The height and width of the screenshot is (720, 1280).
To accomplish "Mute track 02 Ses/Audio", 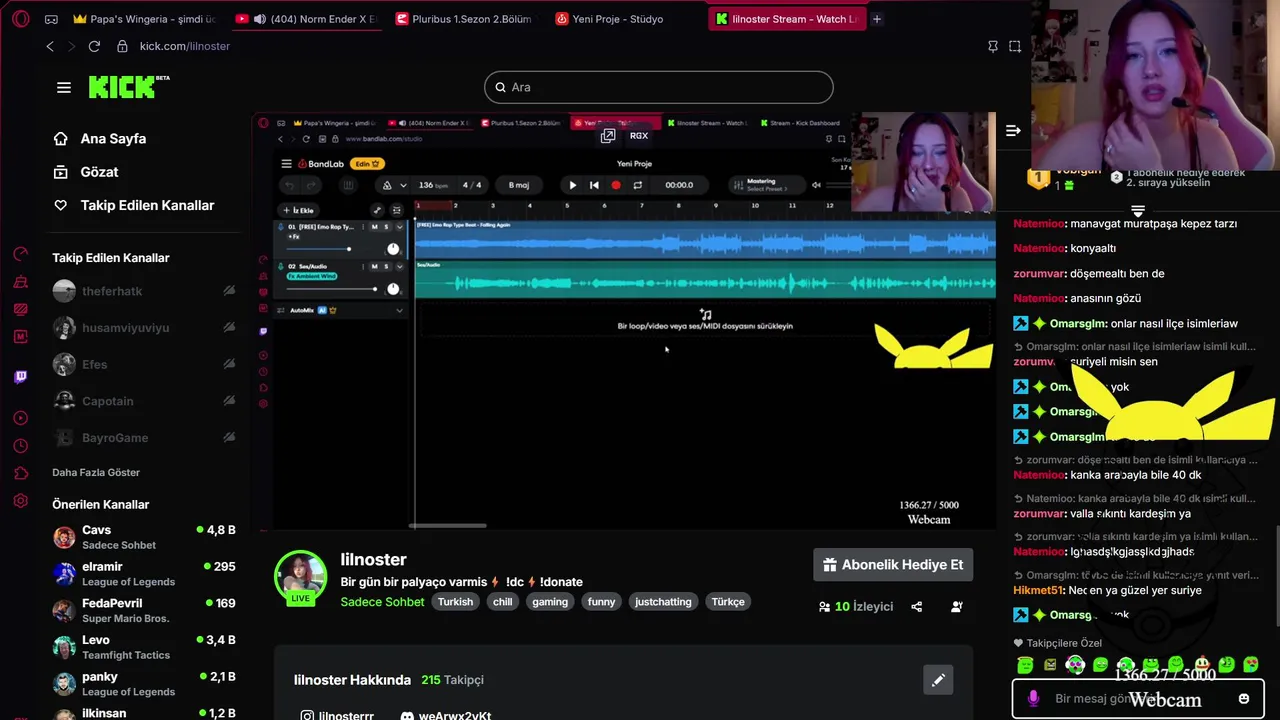I will click(x=375, y=266).
